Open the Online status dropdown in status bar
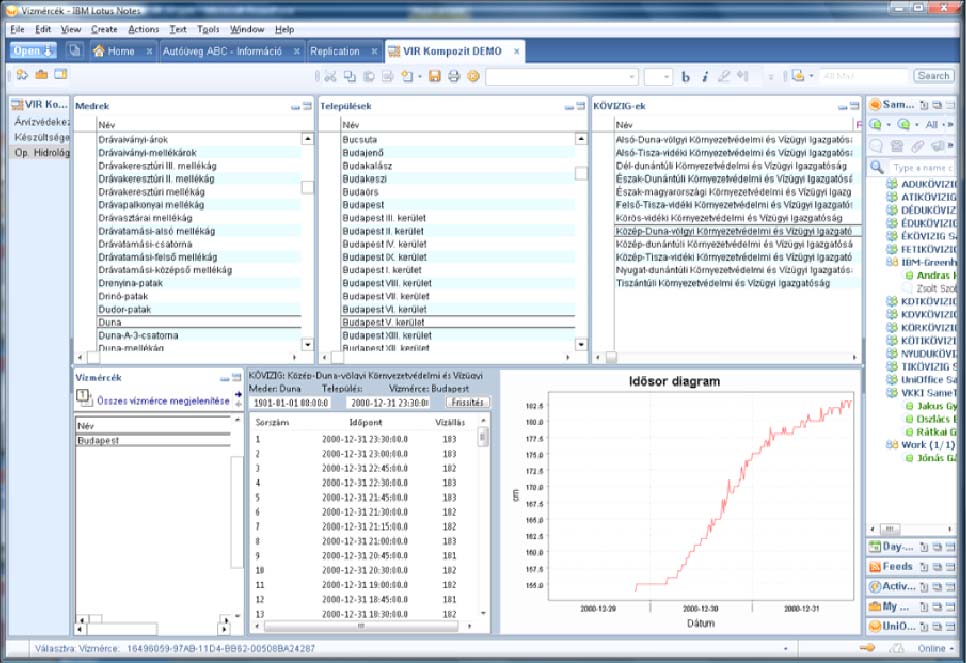The height and width of the screenshot is (663, 966). [936, 648]
